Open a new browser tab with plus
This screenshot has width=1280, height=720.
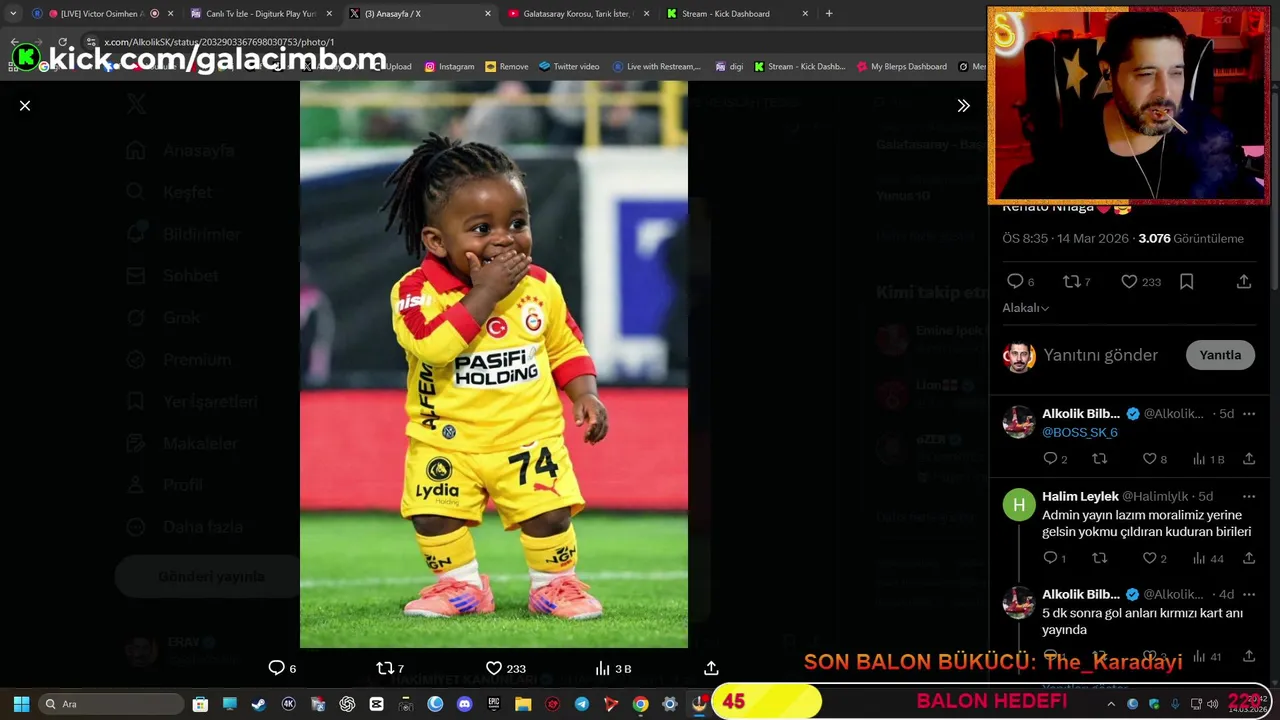point(829,14)
